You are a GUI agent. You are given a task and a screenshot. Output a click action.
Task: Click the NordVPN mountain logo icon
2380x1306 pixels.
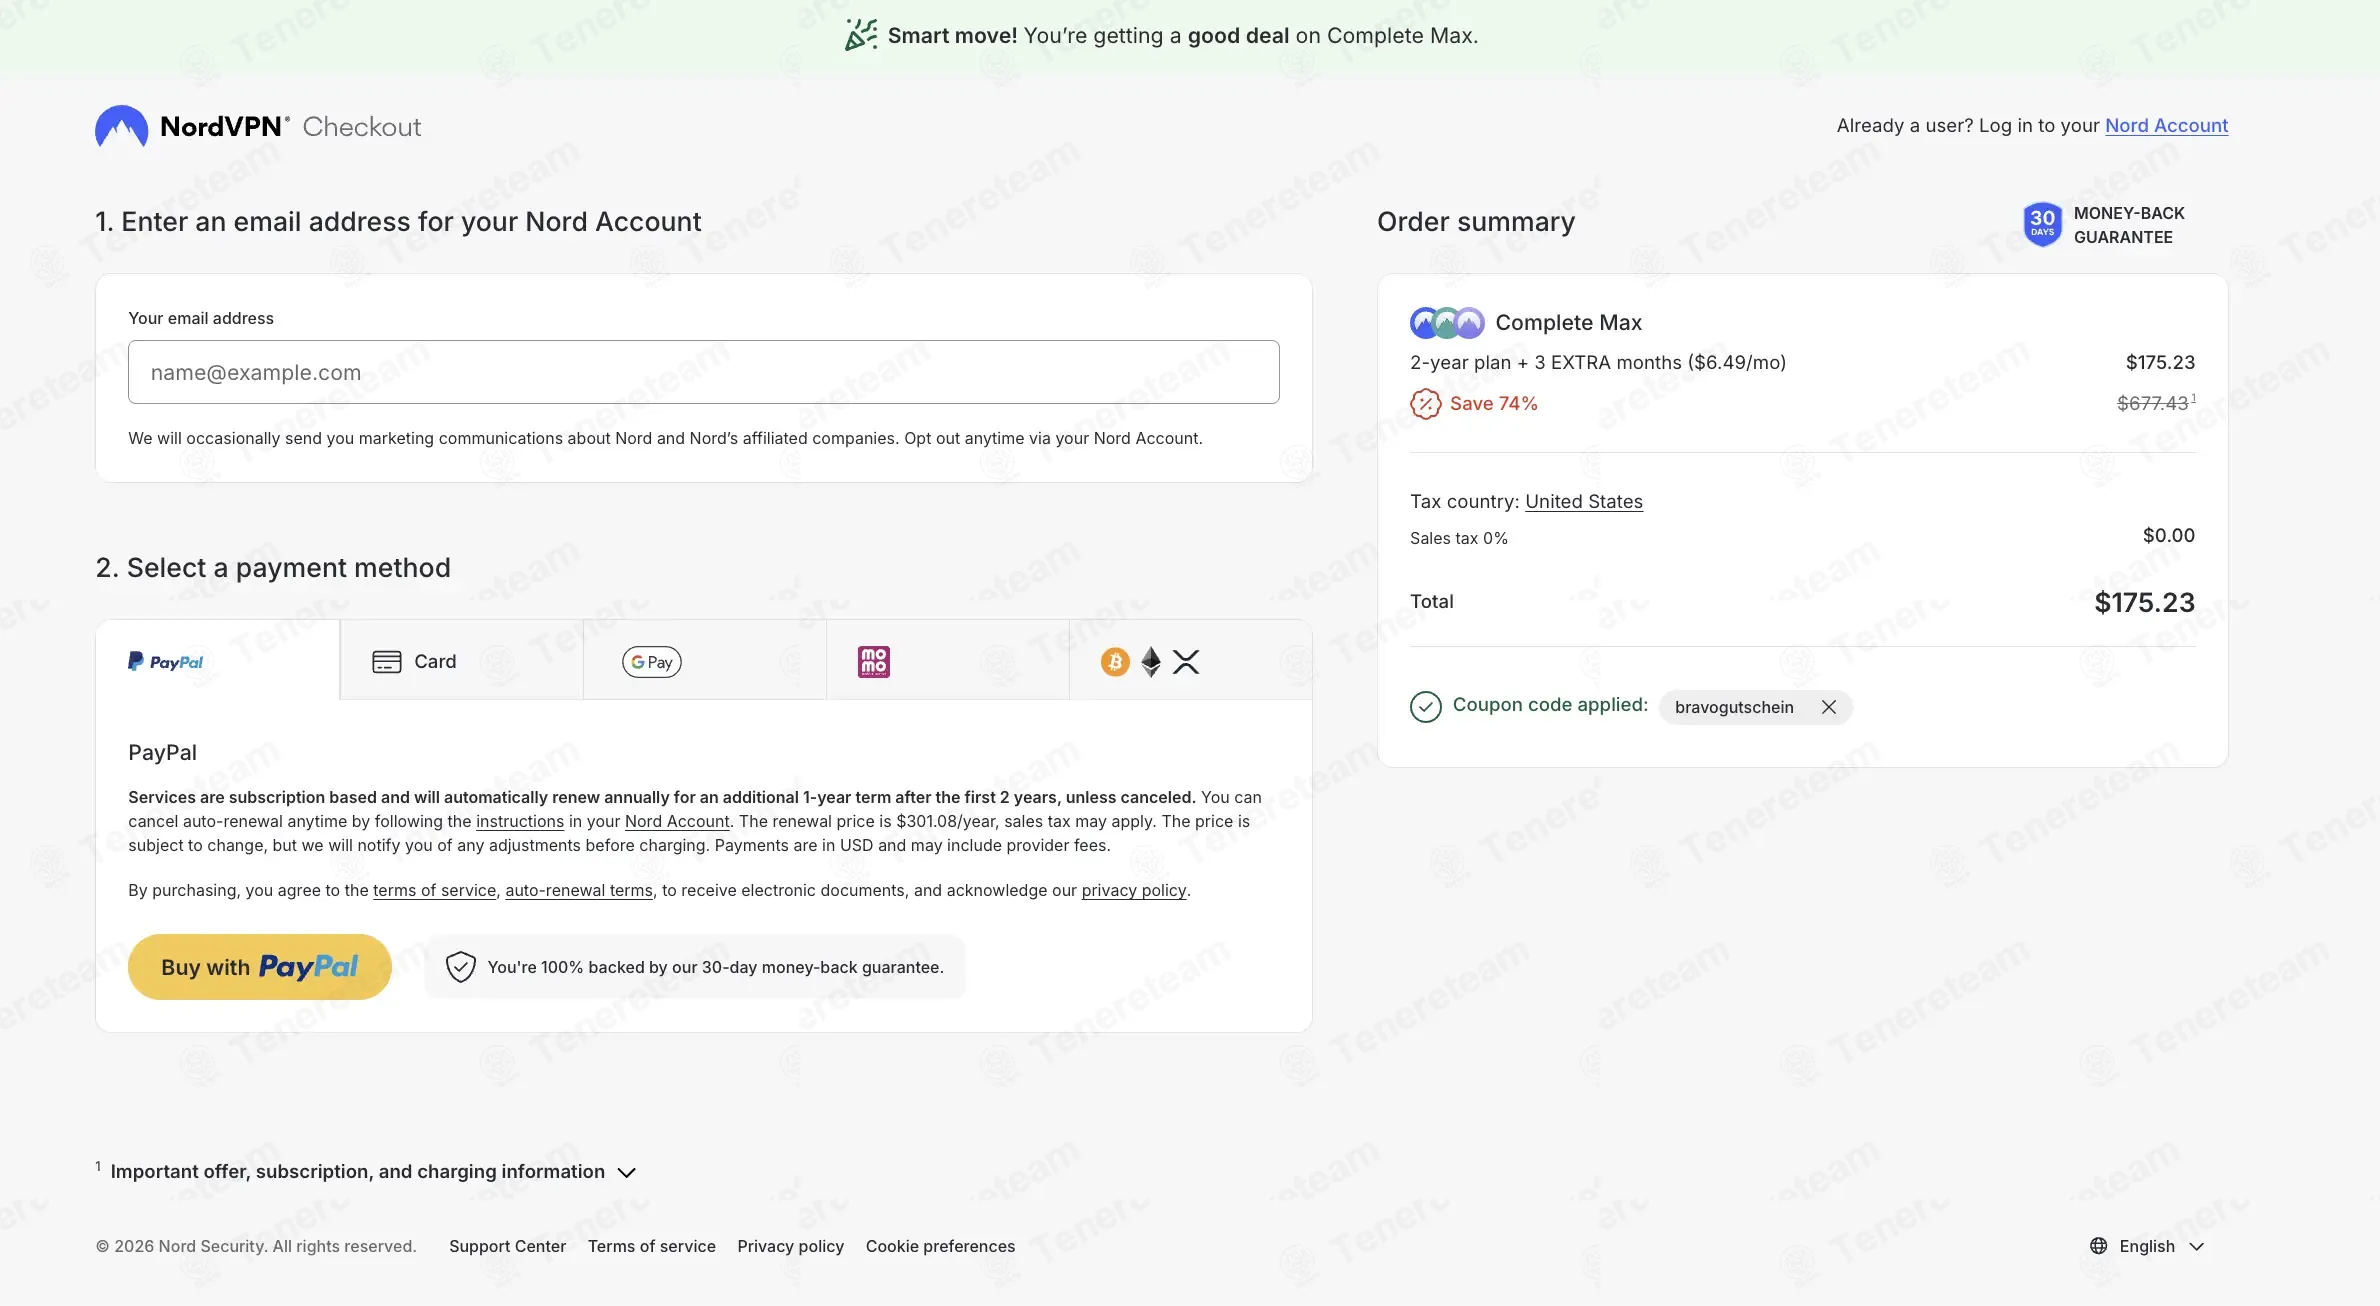point(121,126)
